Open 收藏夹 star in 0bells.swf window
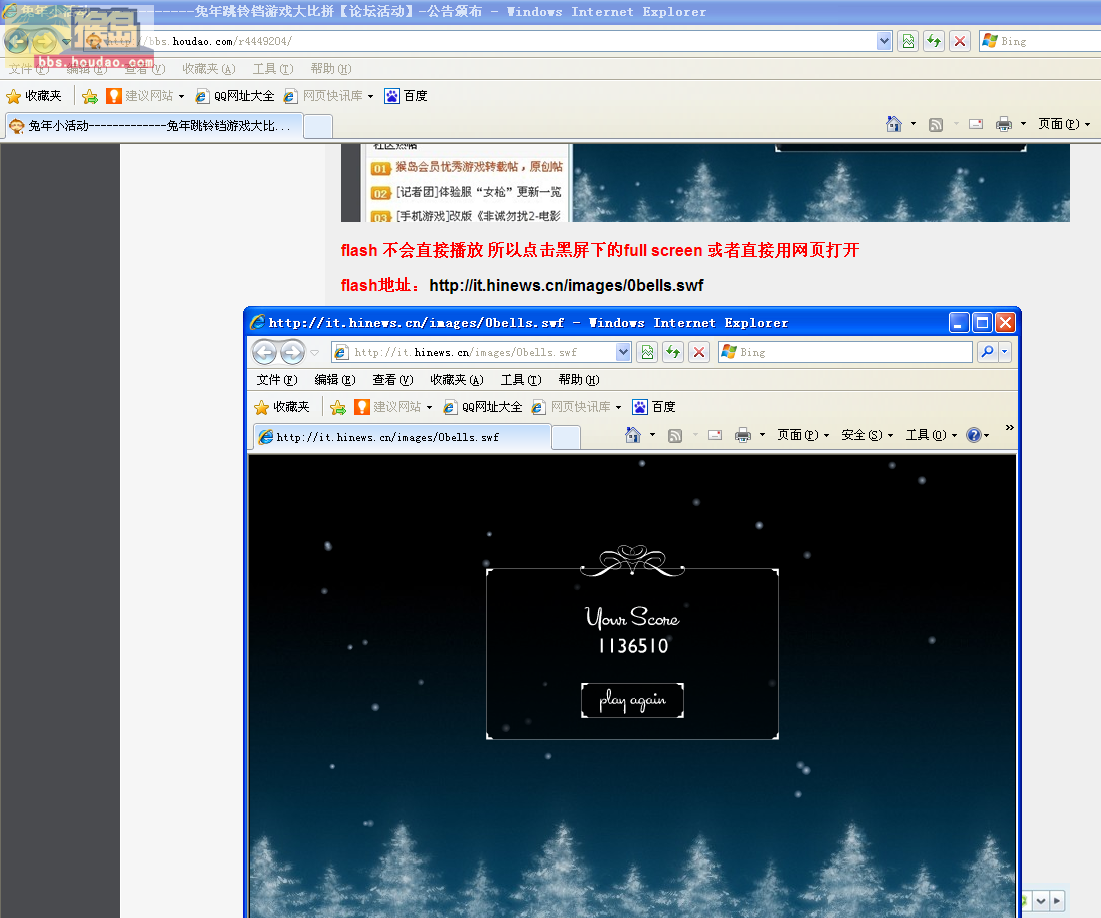Viewport: 1101px width, 918px height. (282, 407)
